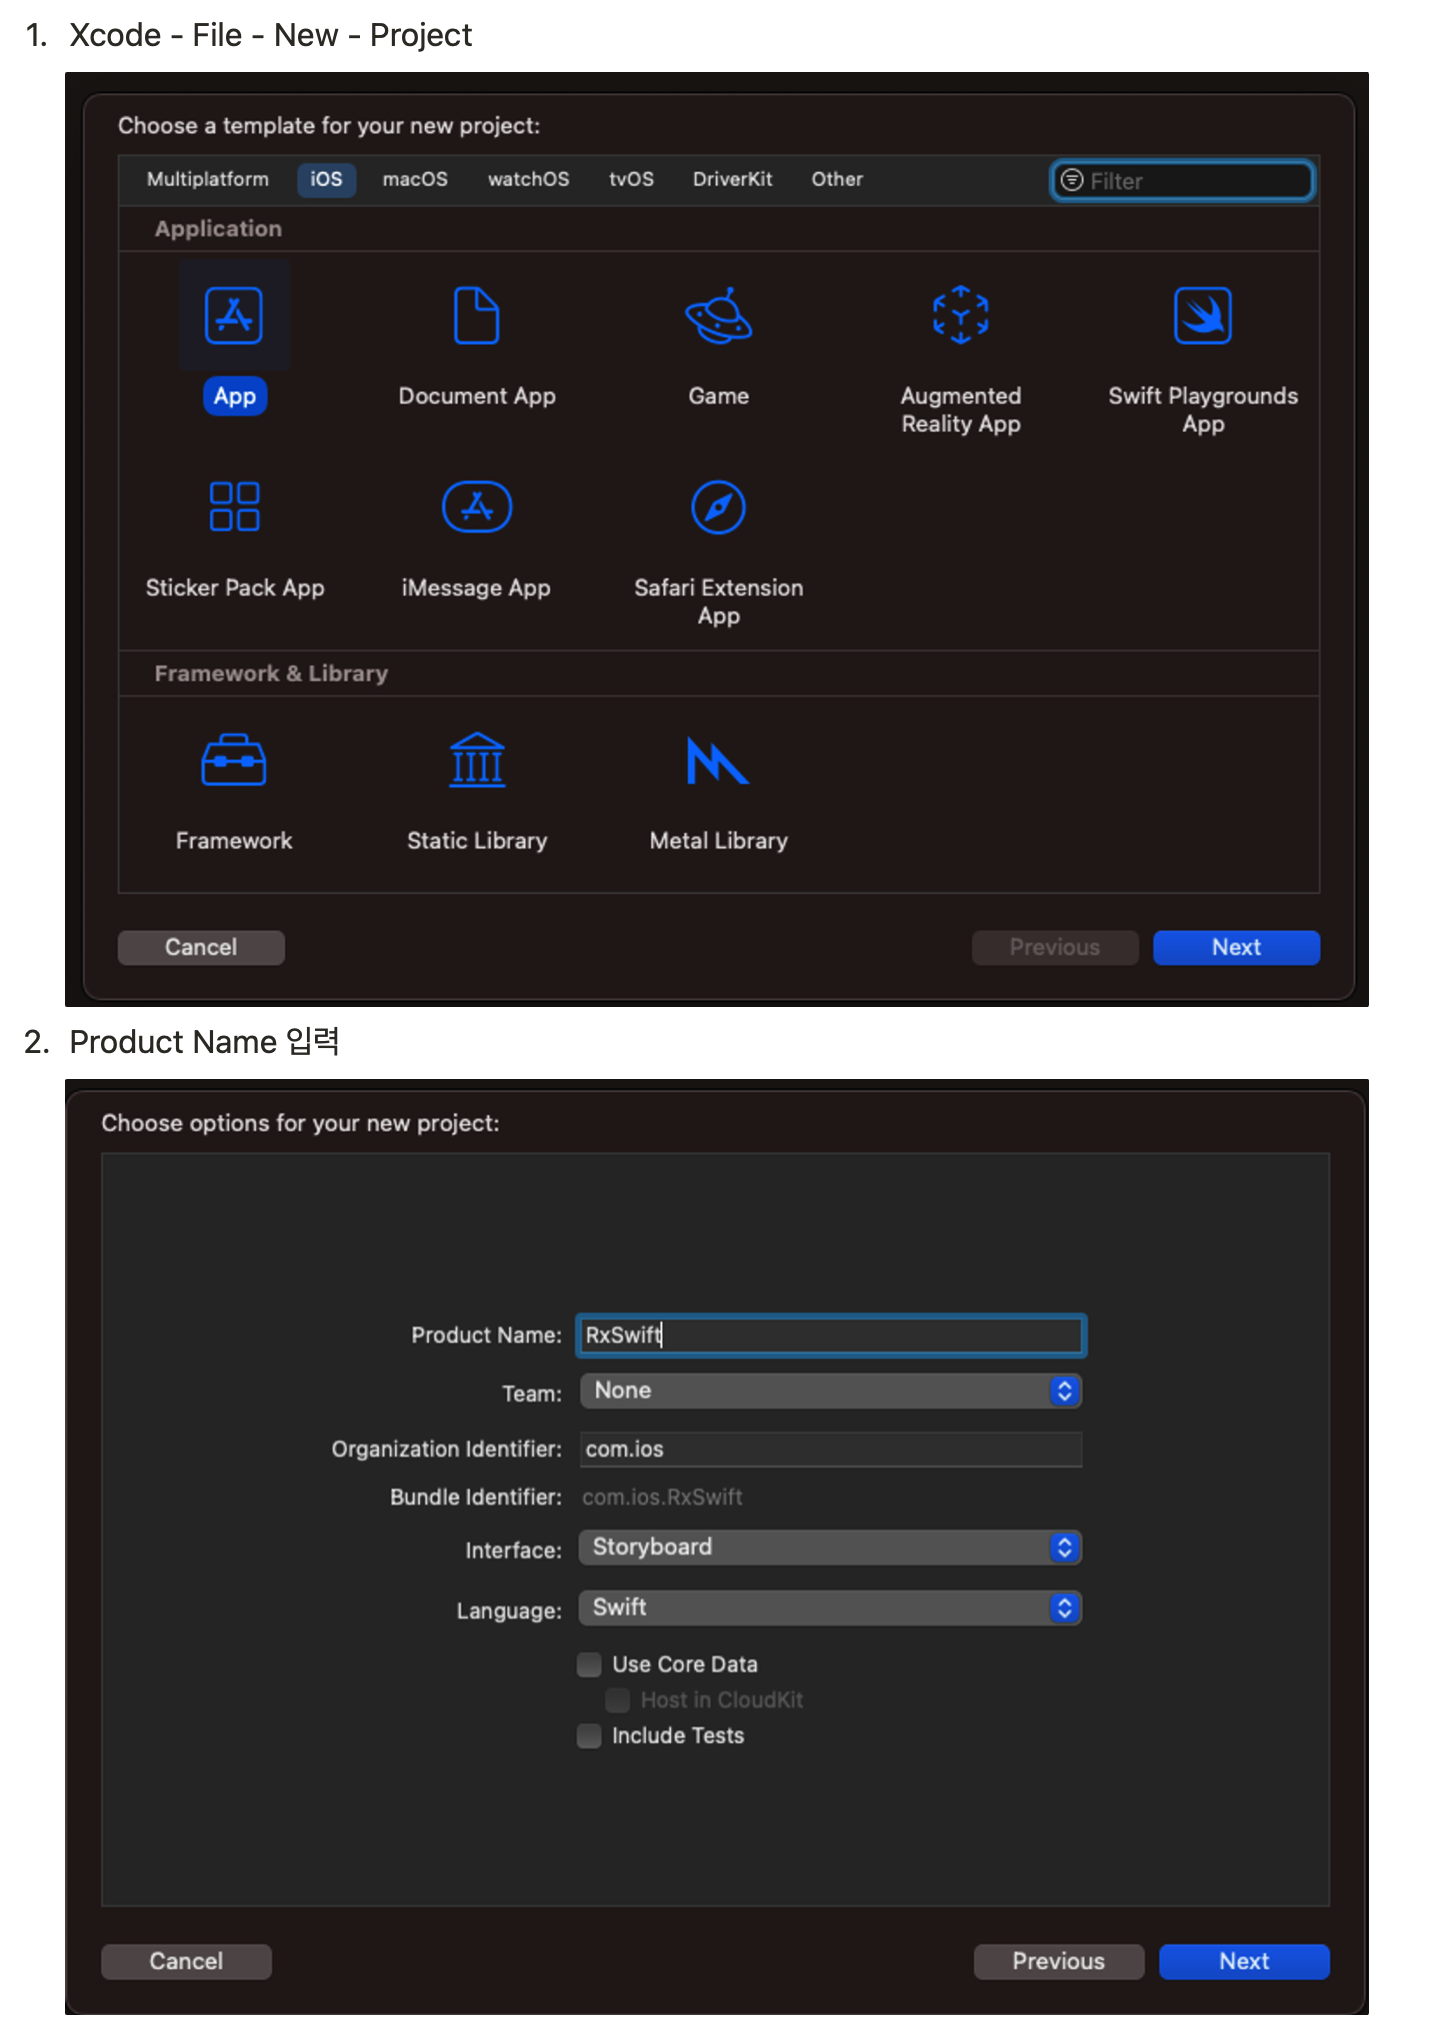
Task: Switch to the Other tab
Action: 837,179
